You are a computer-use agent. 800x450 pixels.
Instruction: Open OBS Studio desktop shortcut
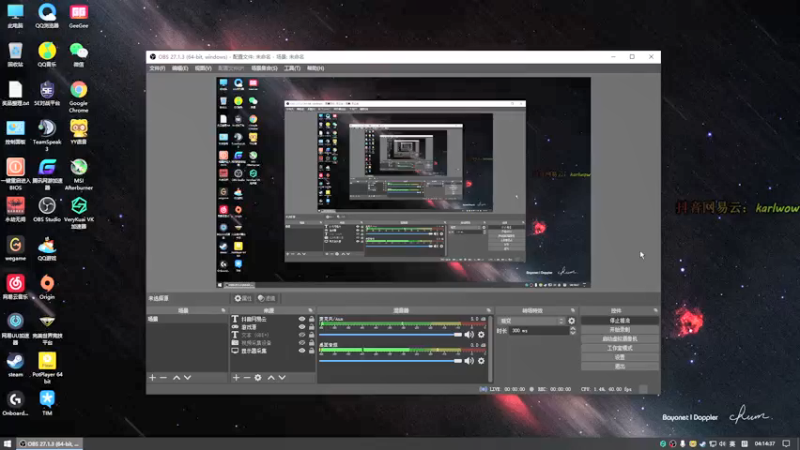(46, 210)
